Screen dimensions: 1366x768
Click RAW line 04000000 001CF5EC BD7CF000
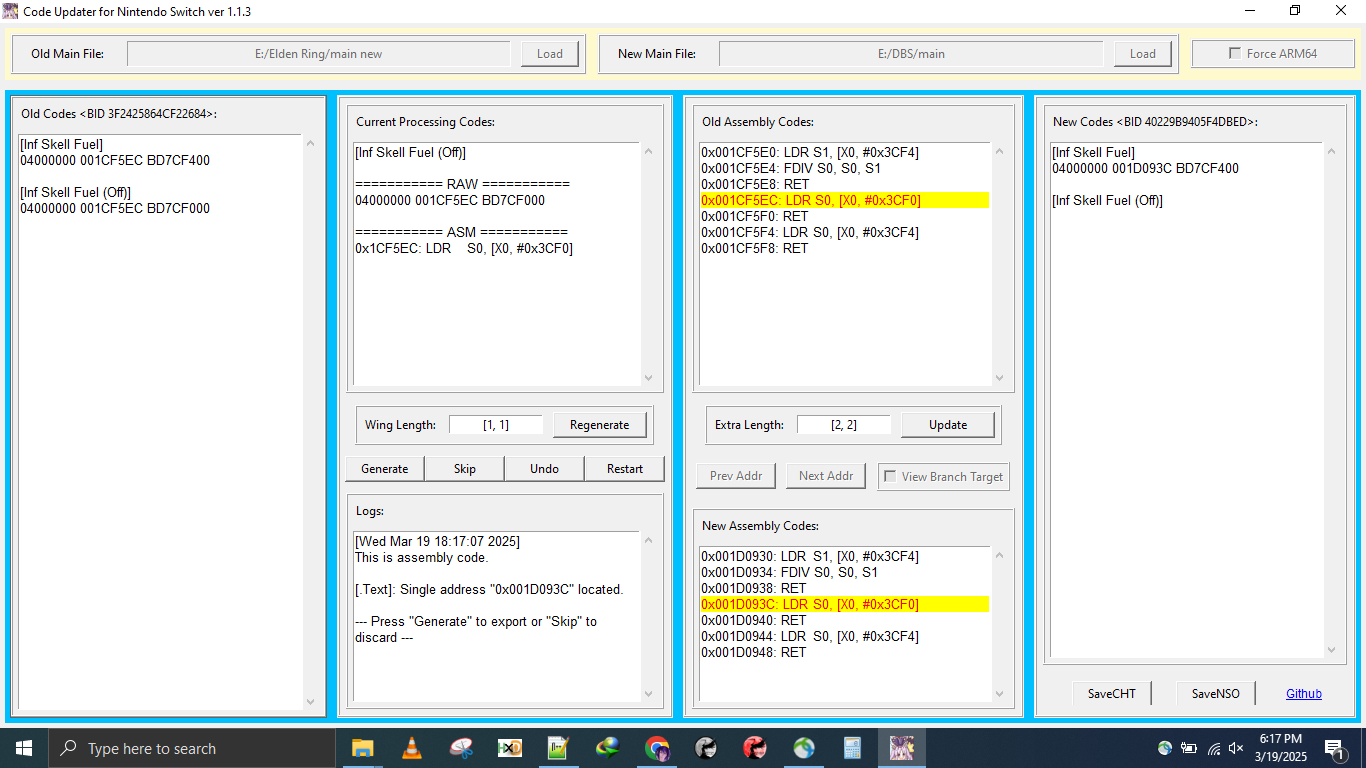pos(450,200)
